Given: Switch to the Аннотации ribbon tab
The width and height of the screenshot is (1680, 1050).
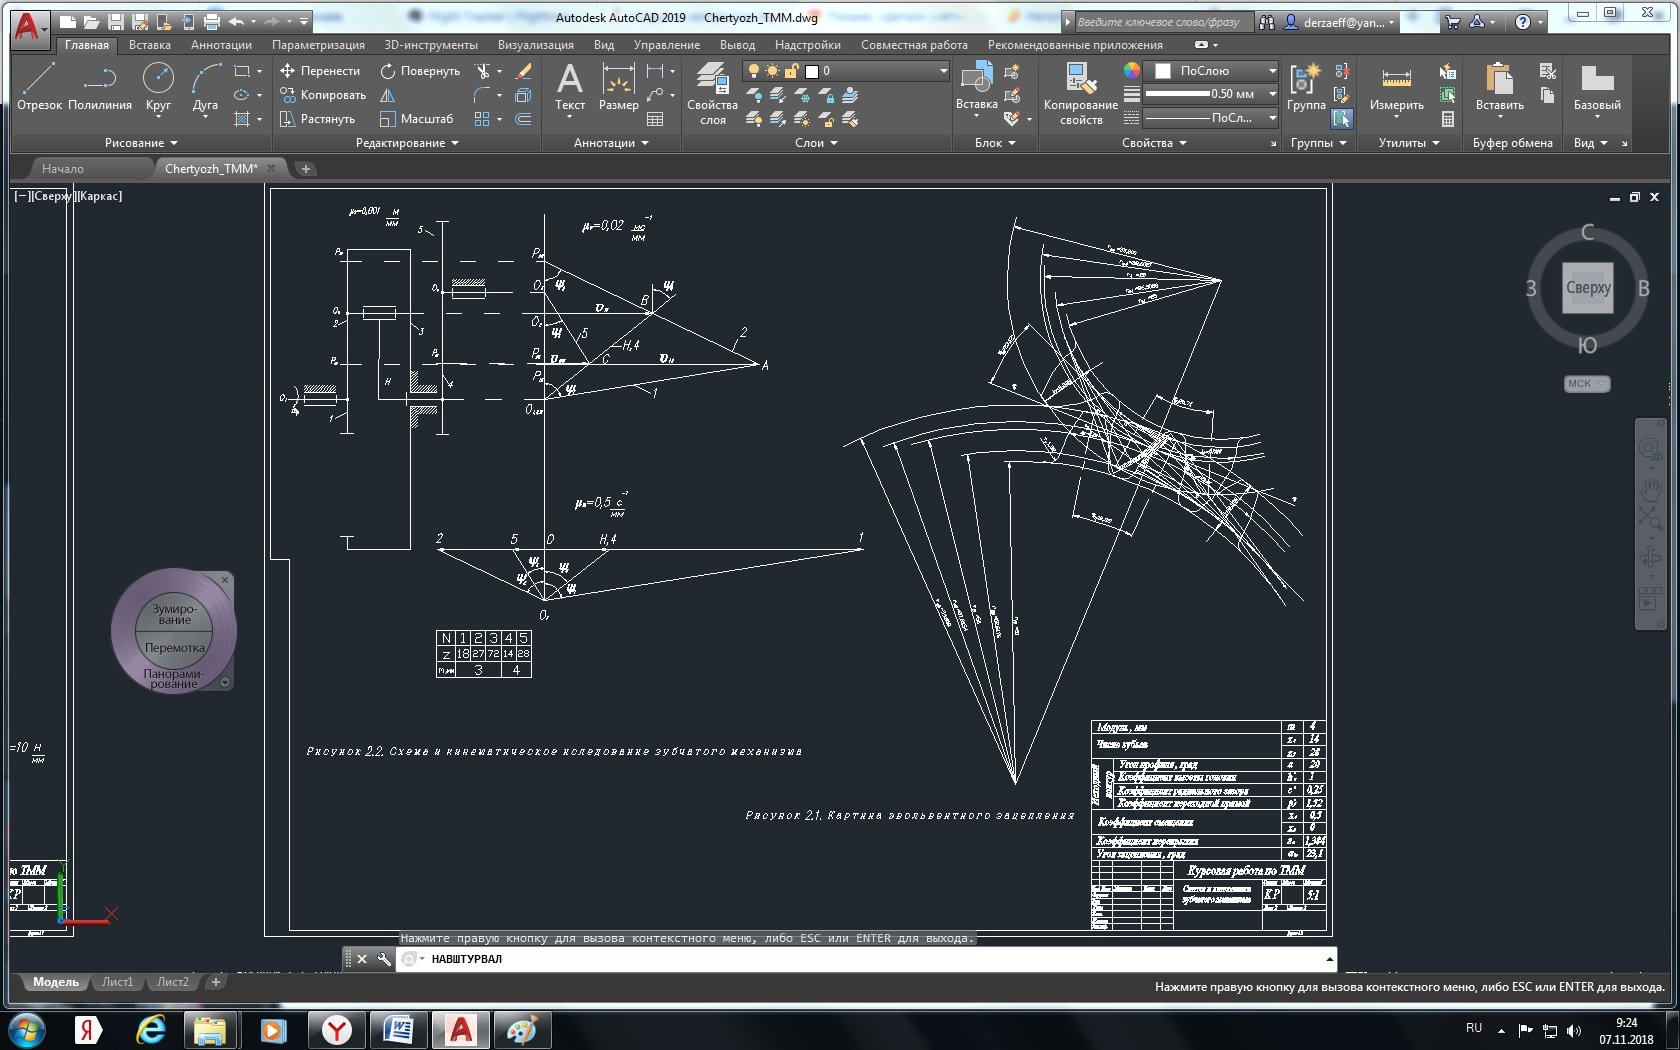Looking at the screenshot, I should [x=221, y=45].
